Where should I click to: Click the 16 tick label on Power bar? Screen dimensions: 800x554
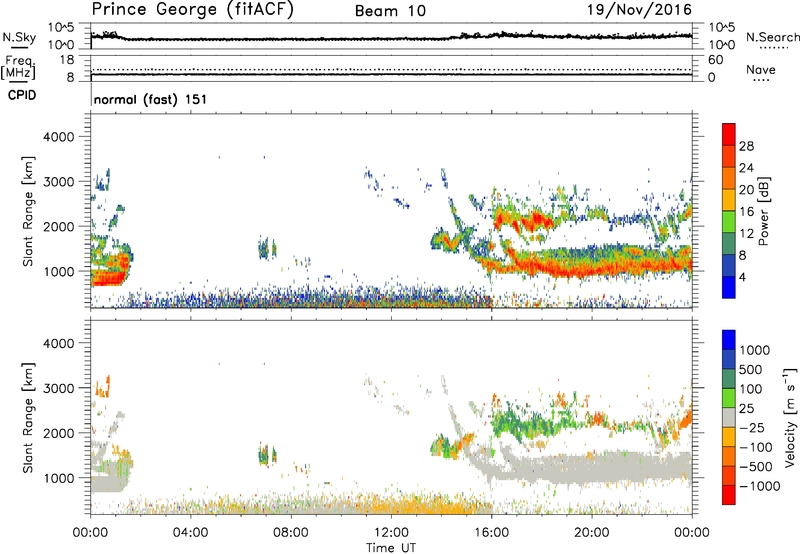[x=746, y=212]
